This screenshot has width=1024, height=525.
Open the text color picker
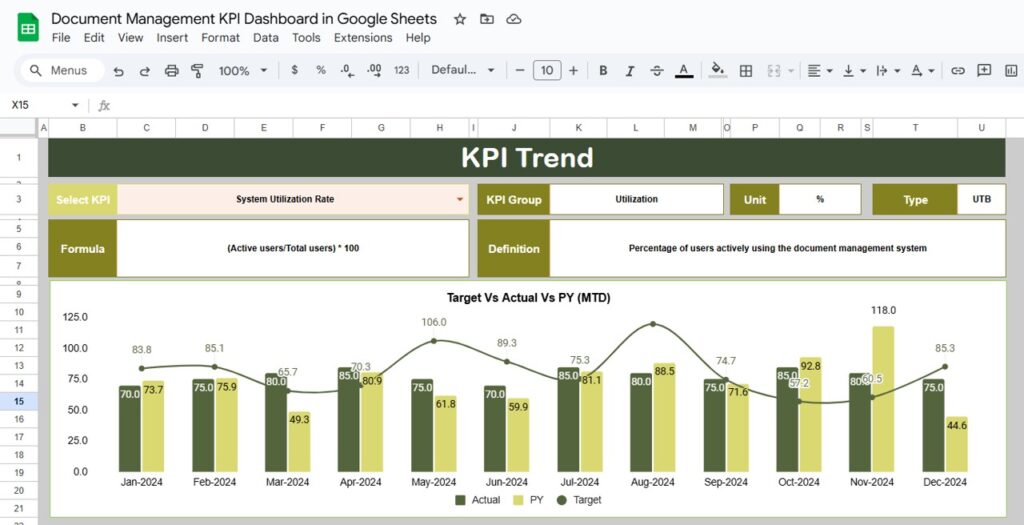coord(684,71)
